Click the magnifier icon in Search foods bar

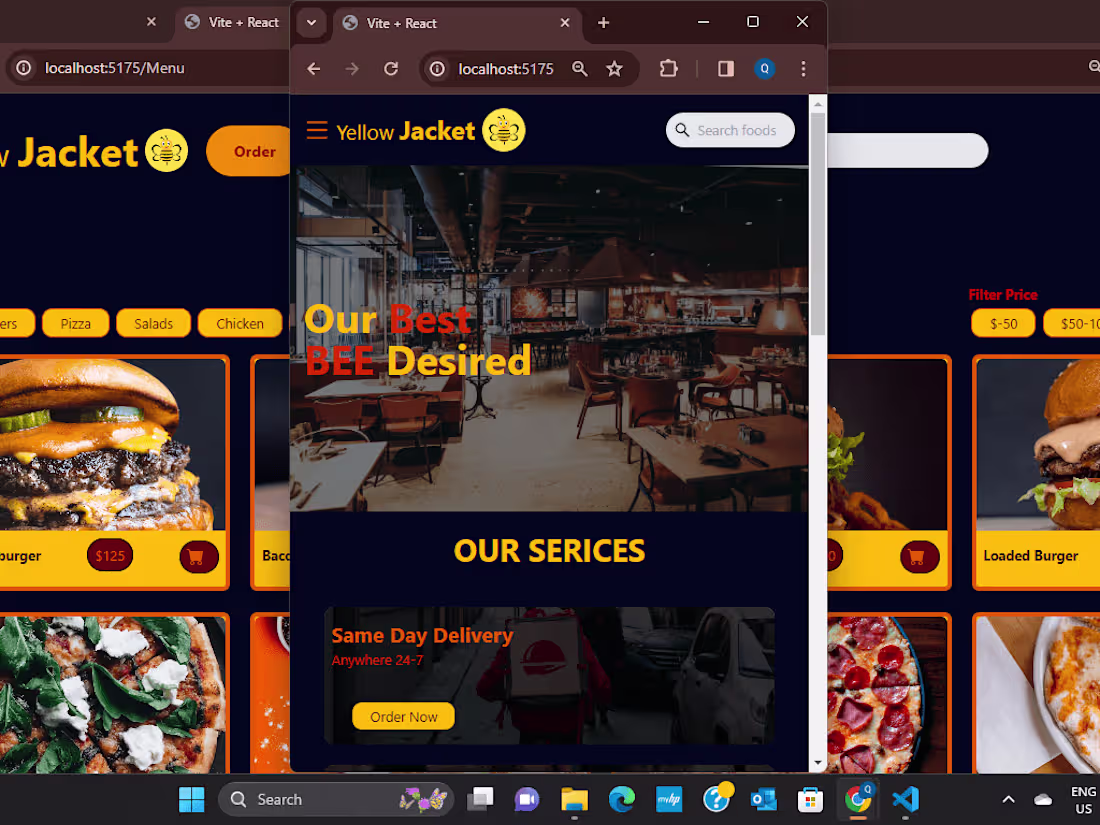click(682, 130)
